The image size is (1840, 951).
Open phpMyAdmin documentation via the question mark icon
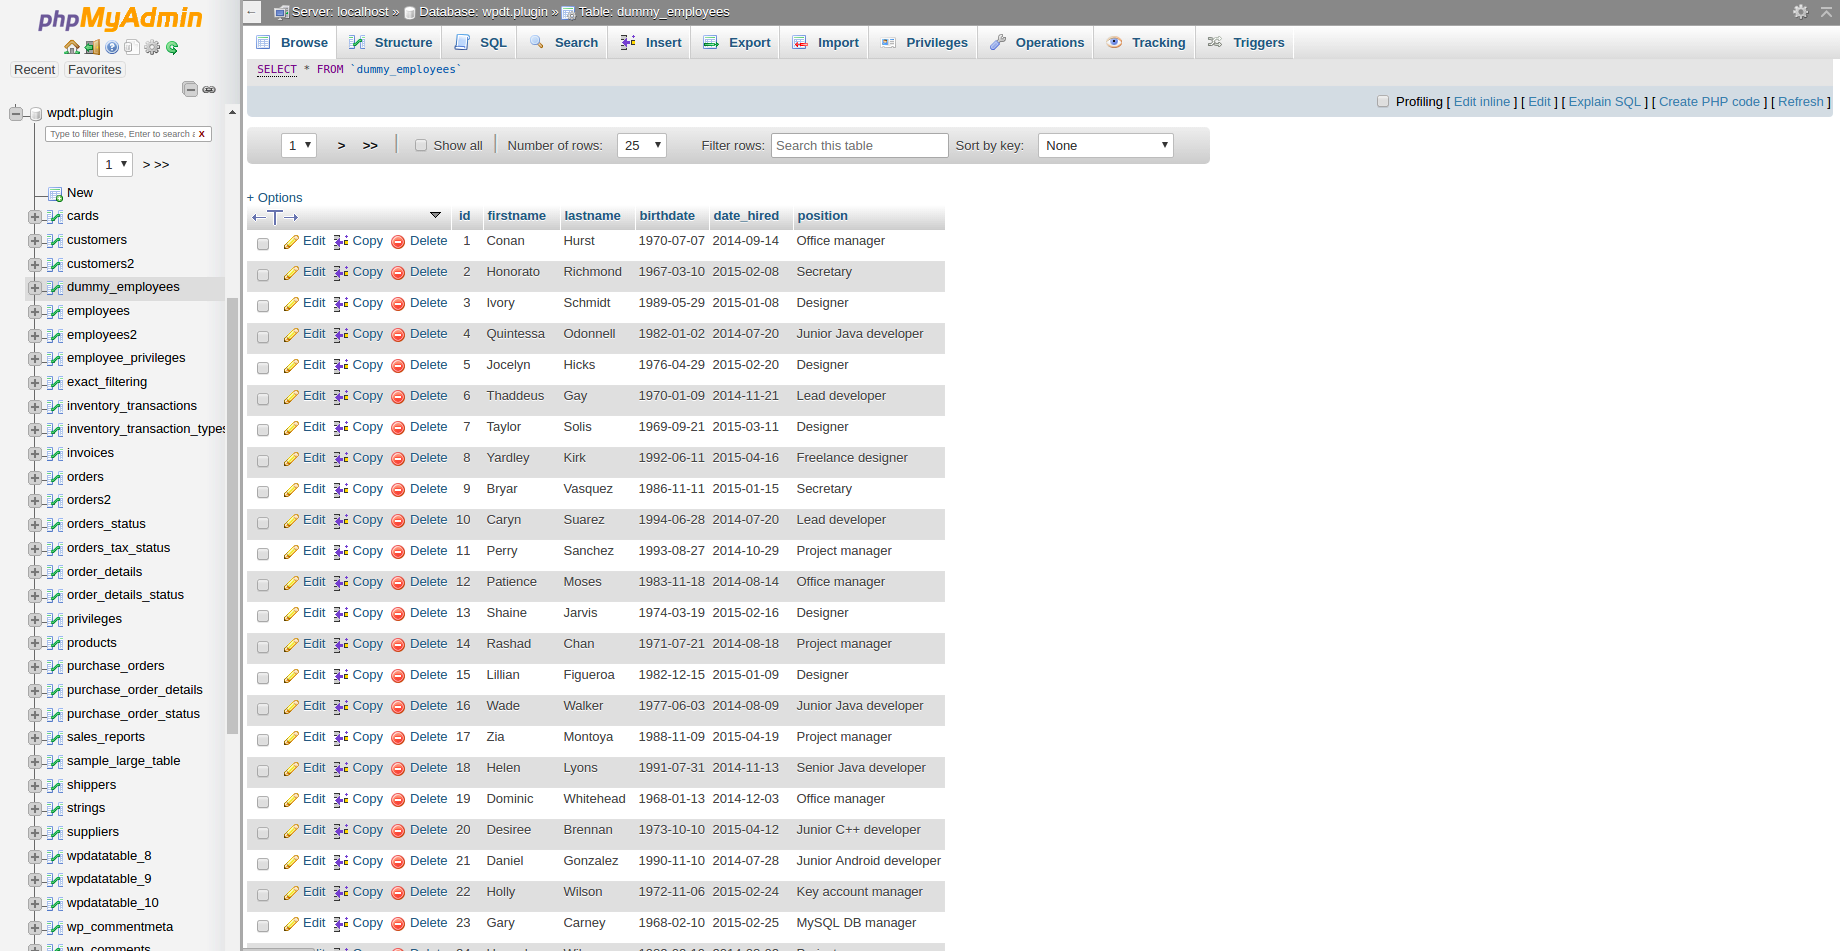[112, 47]
